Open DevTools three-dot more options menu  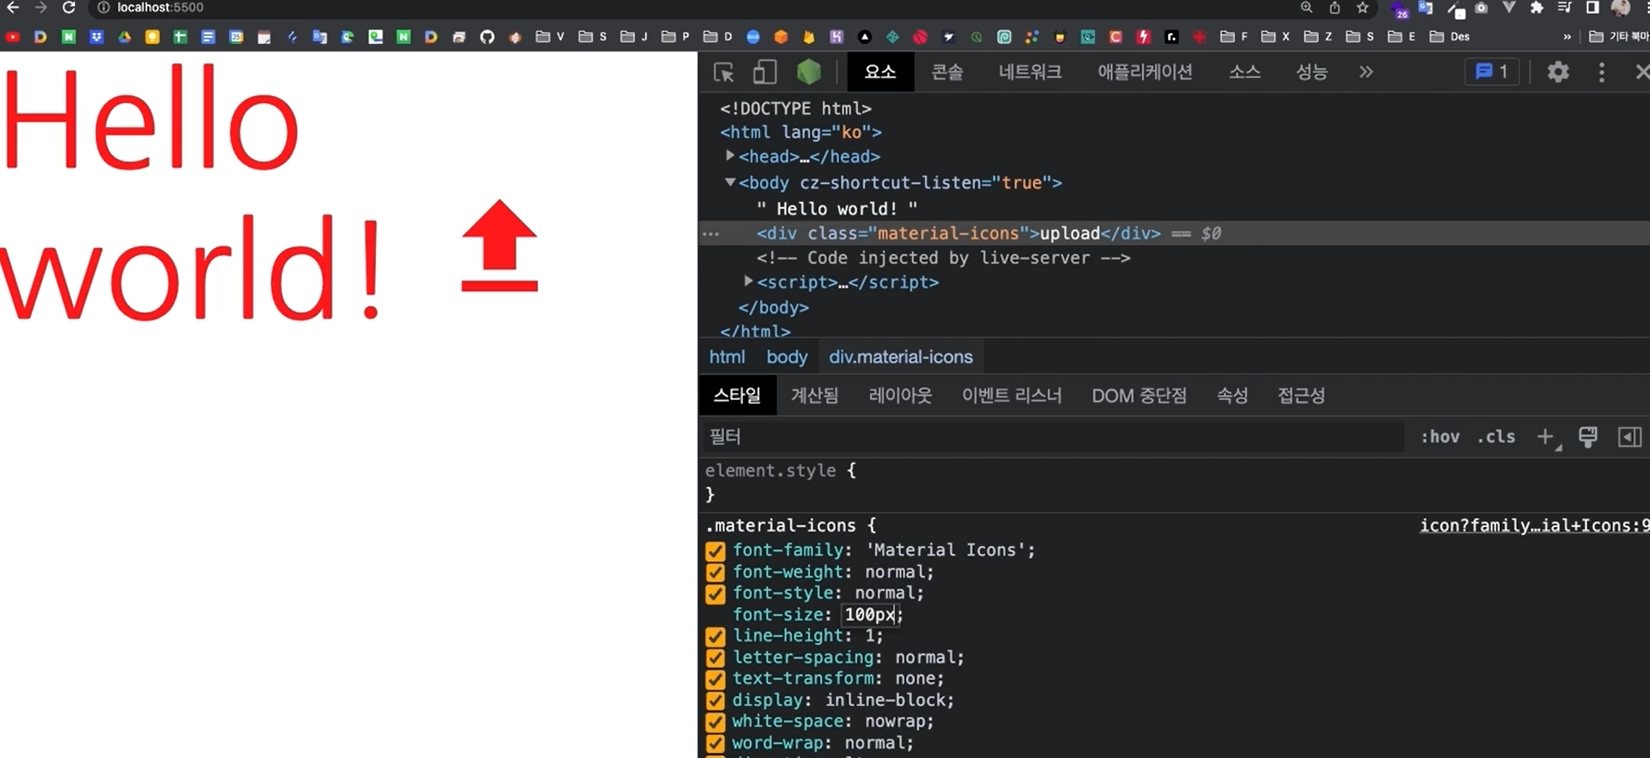click(x=1601, y=72)
